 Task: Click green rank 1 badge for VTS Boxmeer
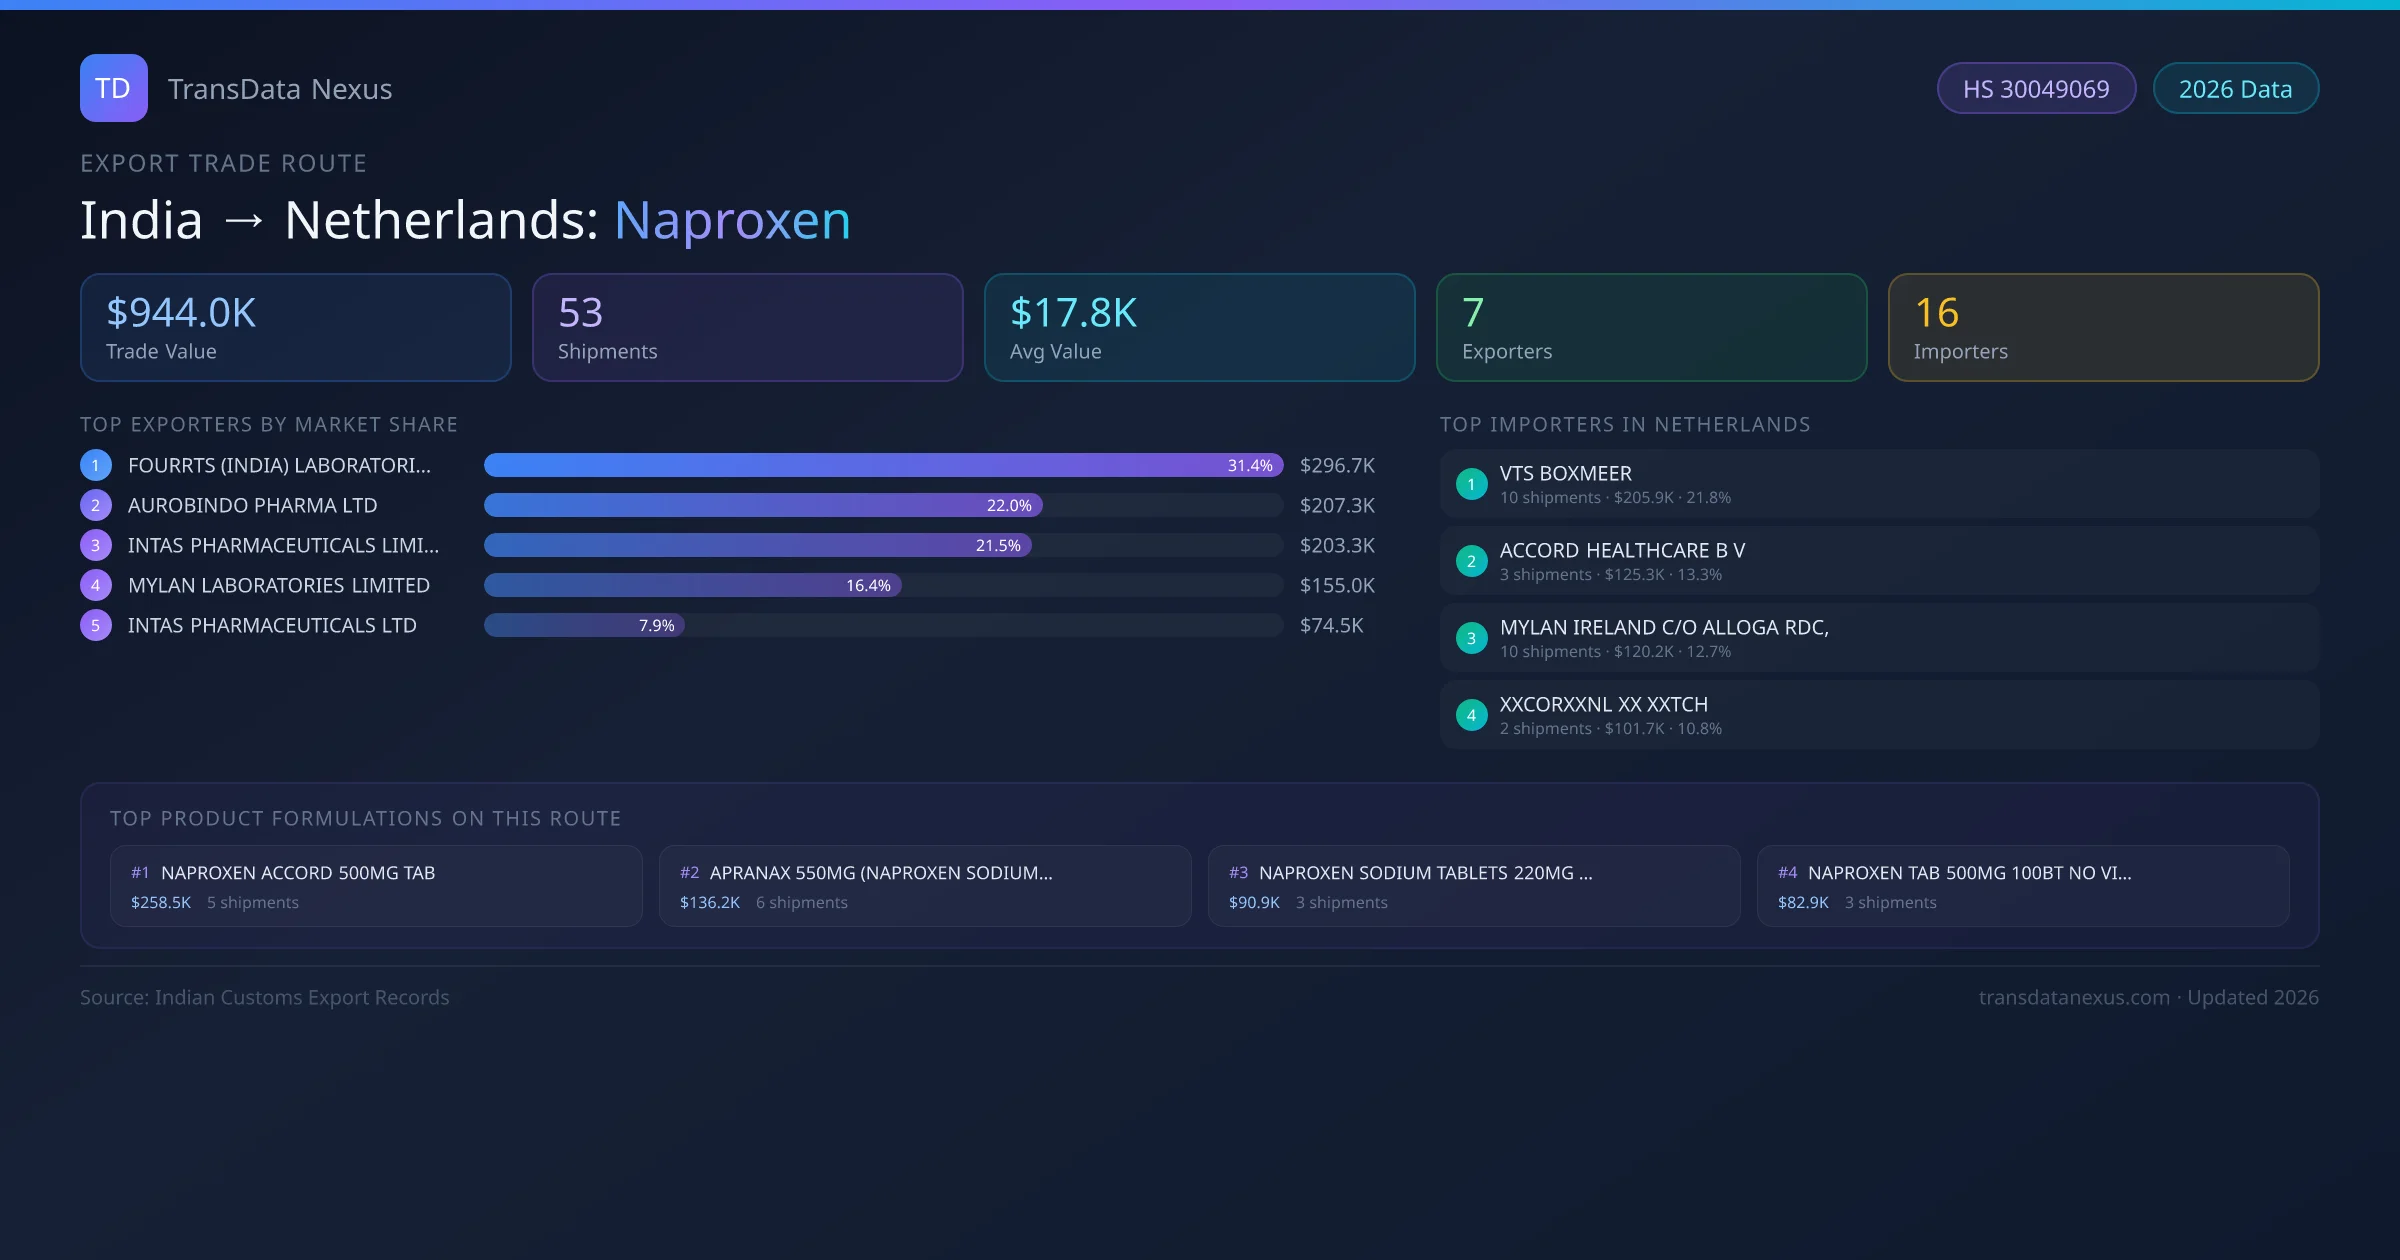pos(1471,484)
